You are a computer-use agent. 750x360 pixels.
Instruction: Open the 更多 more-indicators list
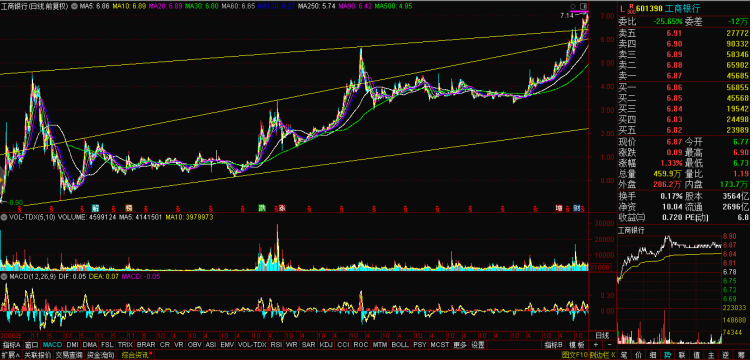(460, 345)
